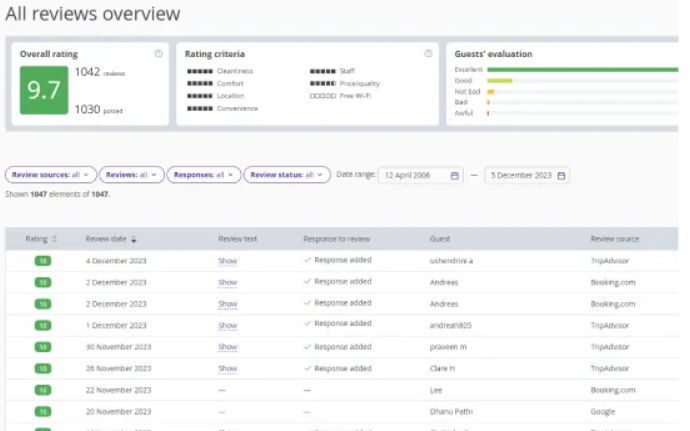Show the review text from 4 December 2023
Screen dimensions: 690x431
coord(228,261)
